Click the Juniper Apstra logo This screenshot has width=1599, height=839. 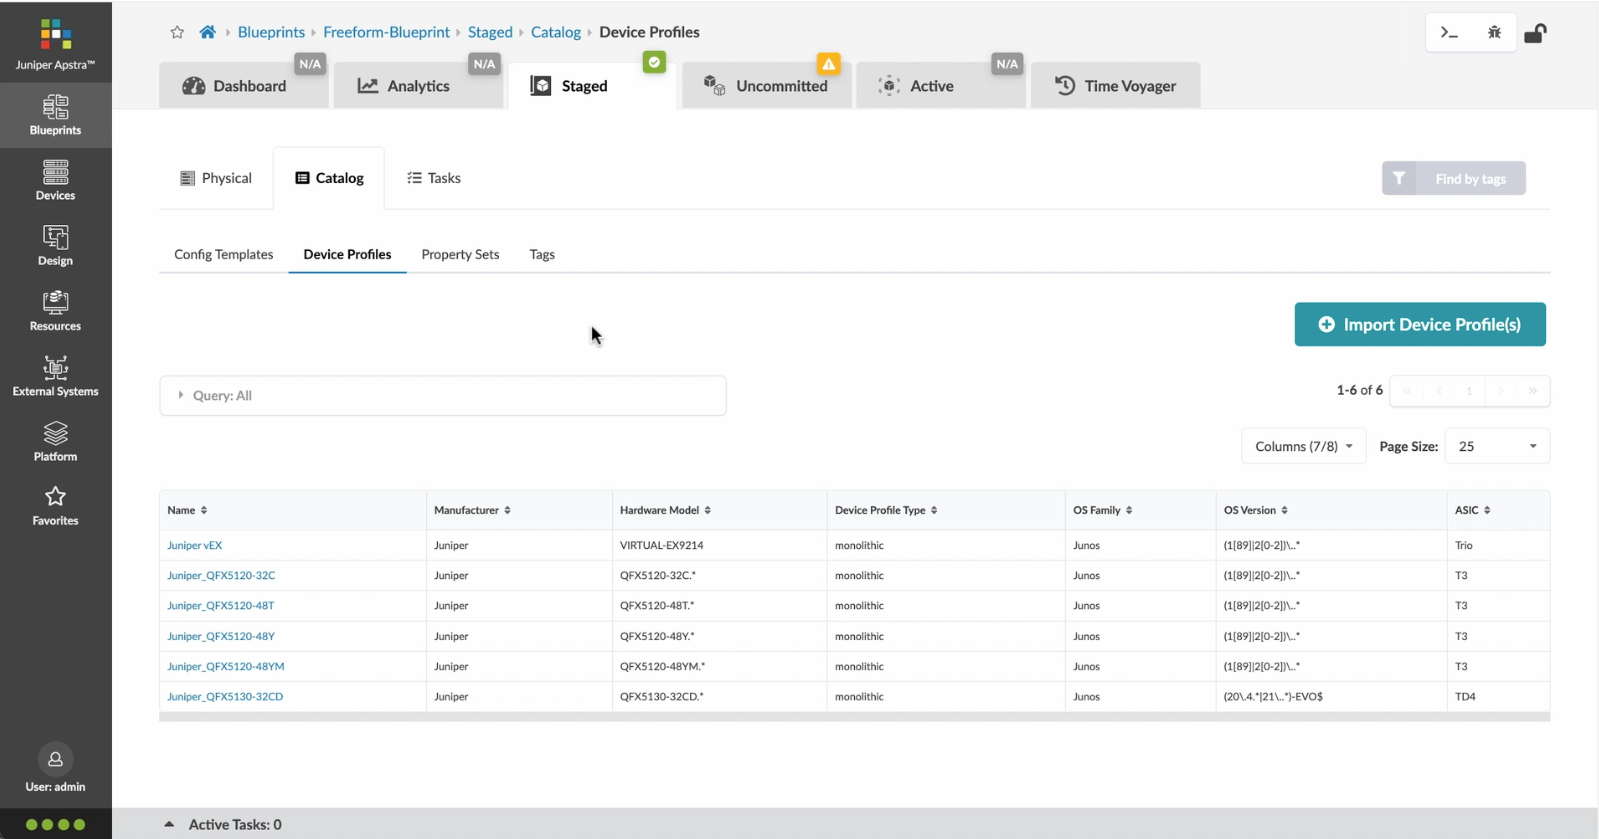pyautogui.click(x=56, y=44)
